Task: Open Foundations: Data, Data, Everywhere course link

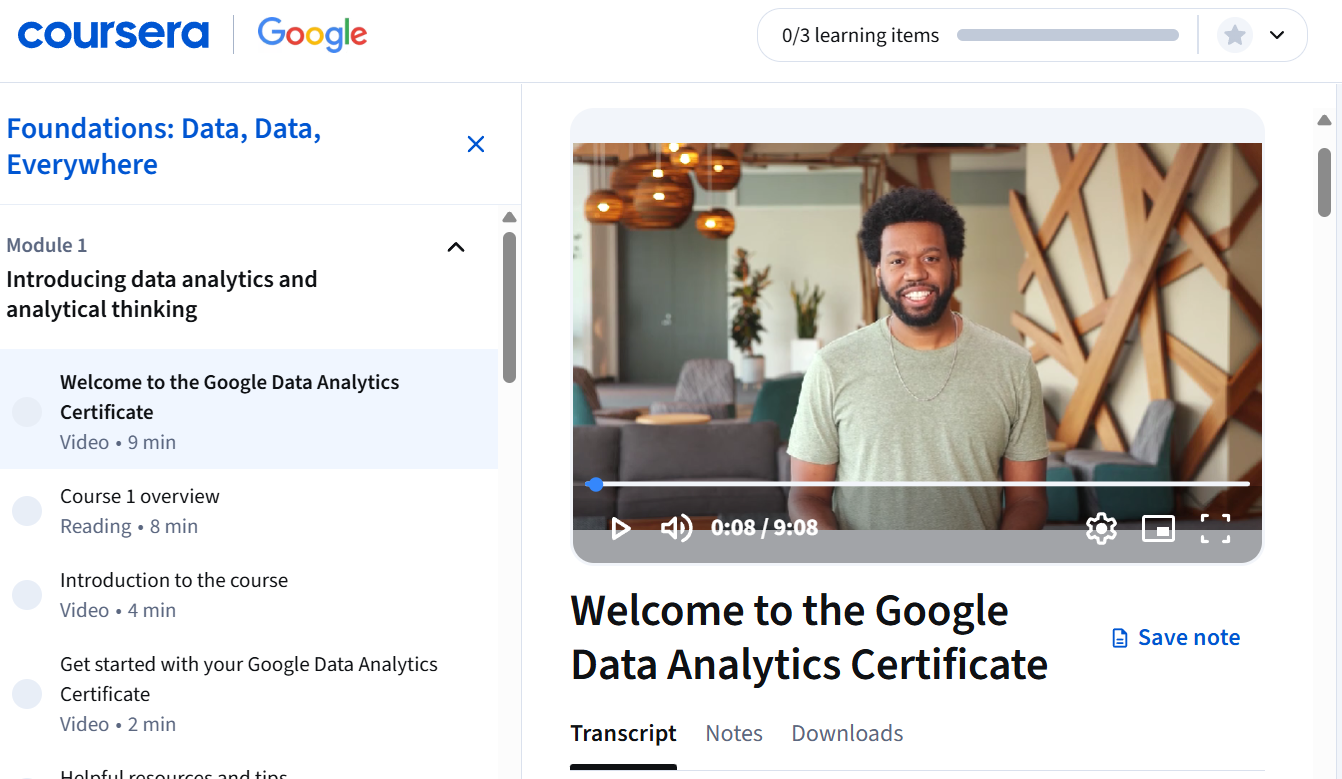Action: click(164, 146)
